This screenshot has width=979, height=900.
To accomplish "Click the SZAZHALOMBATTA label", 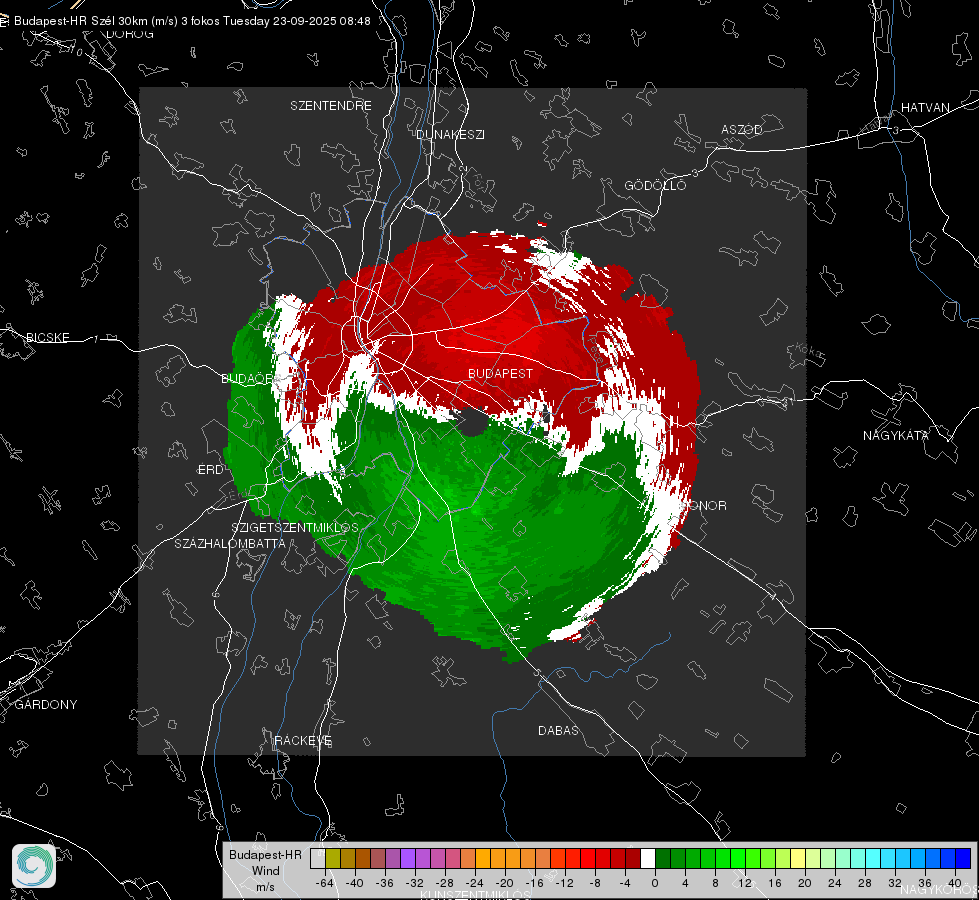I will (x=230, y=543).
